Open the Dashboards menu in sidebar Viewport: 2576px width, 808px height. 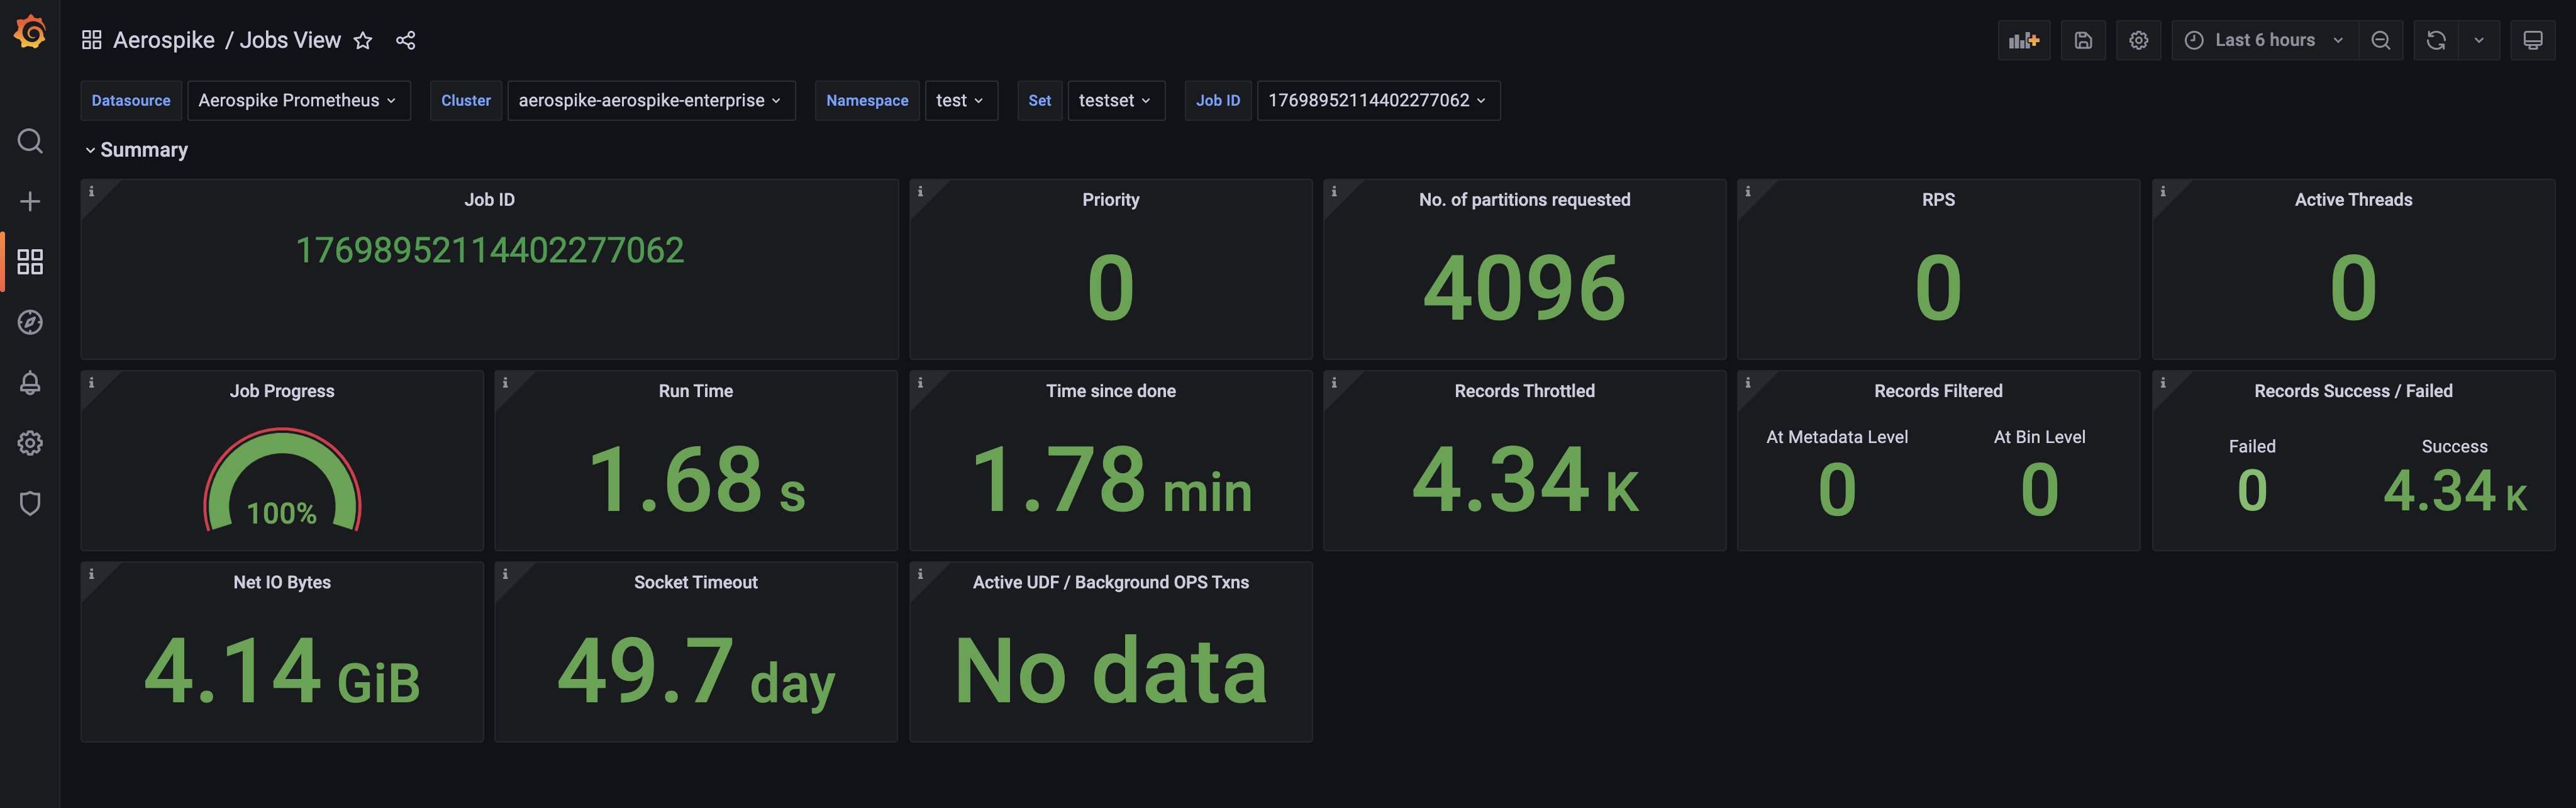(30, 262)
